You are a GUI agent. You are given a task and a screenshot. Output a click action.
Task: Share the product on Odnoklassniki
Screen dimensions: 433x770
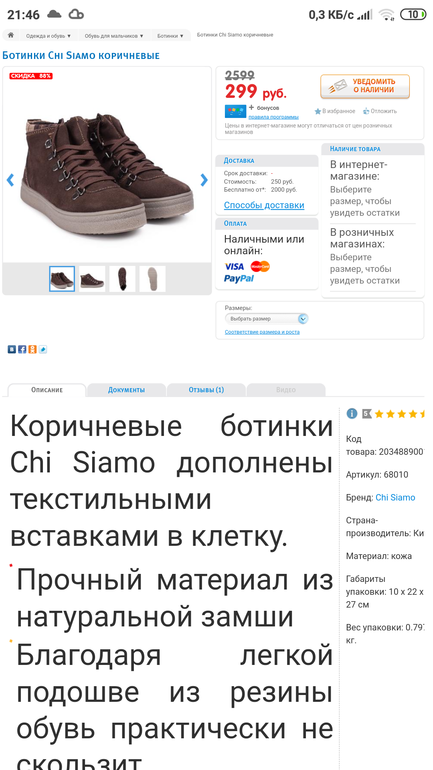[32, 350]
